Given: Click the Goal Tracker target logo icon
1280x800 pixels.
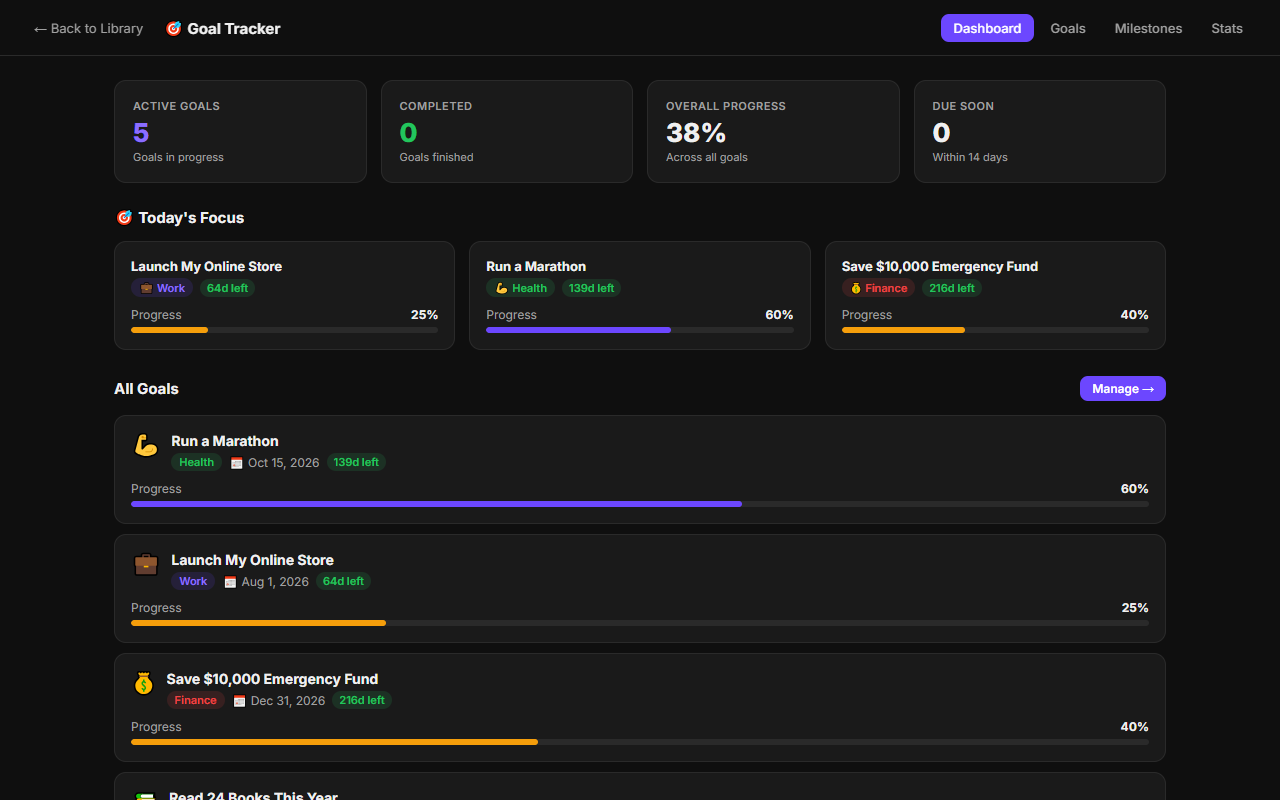Looking at the screenshot, I should click(173, 29).
